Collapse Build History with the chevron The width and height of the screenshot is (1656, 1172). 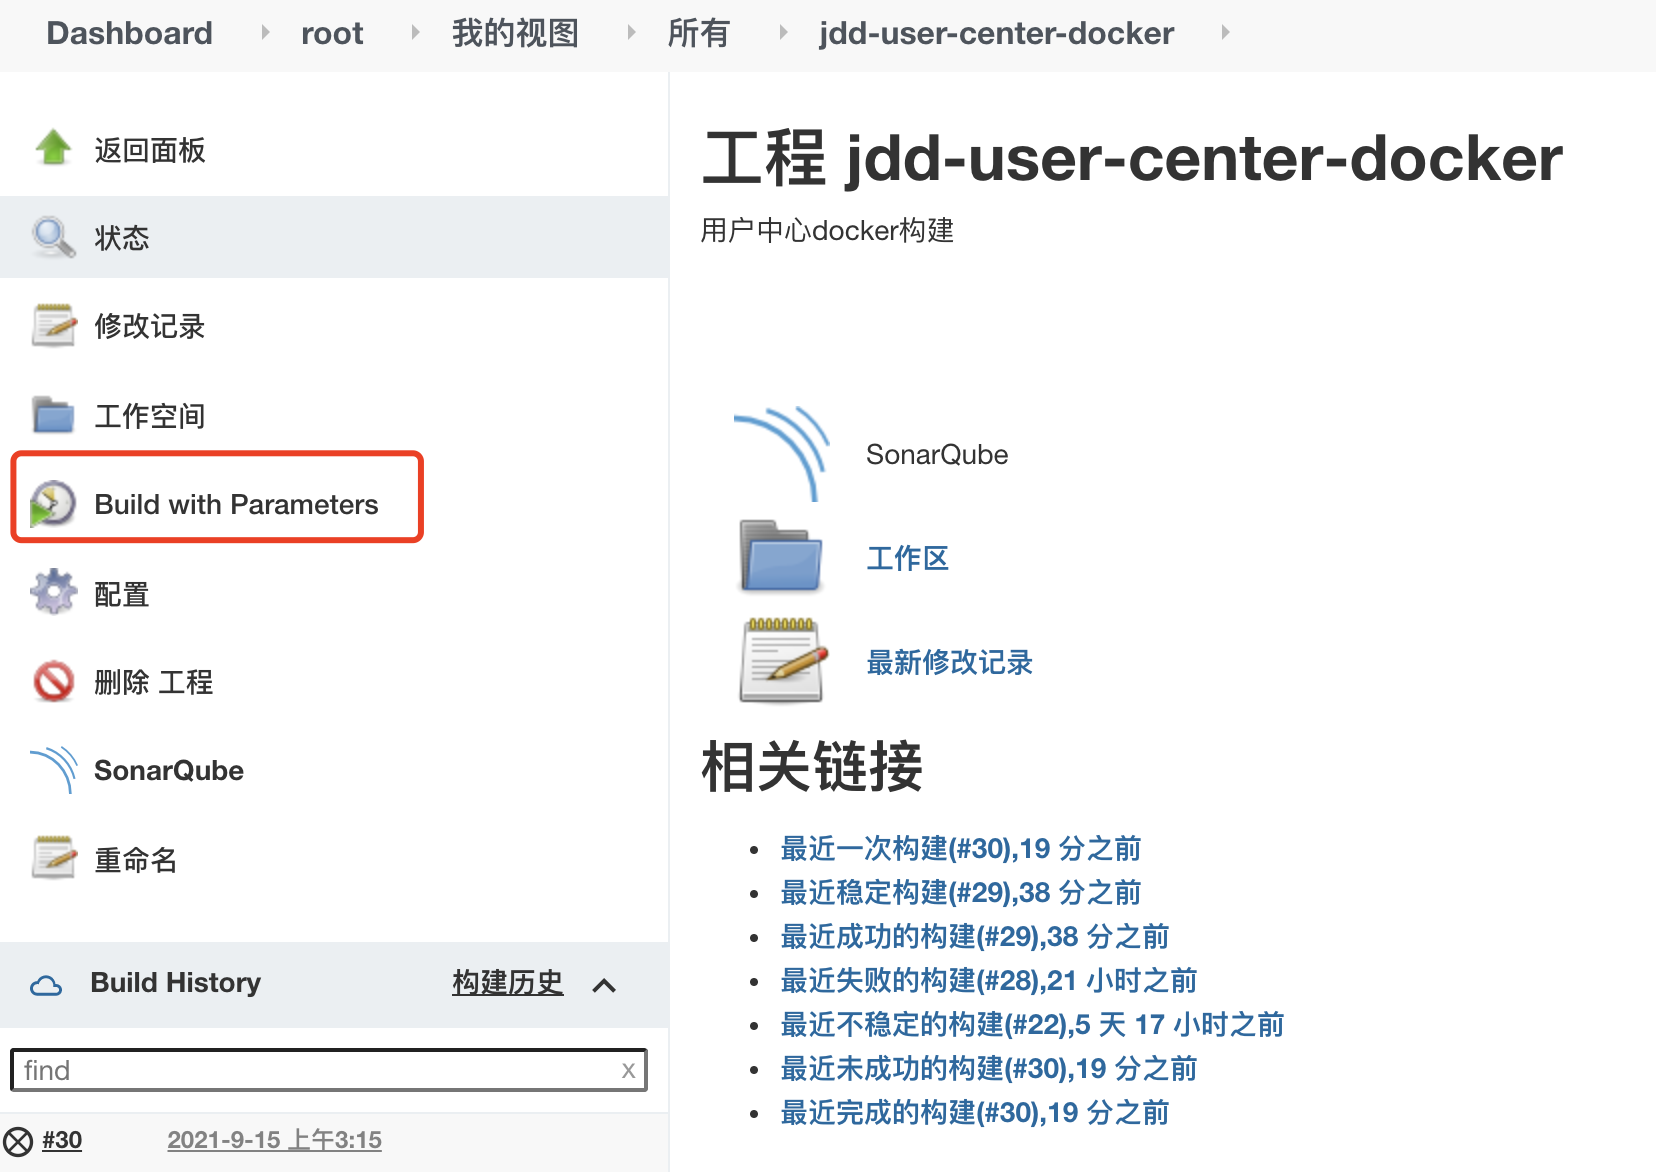604,986
